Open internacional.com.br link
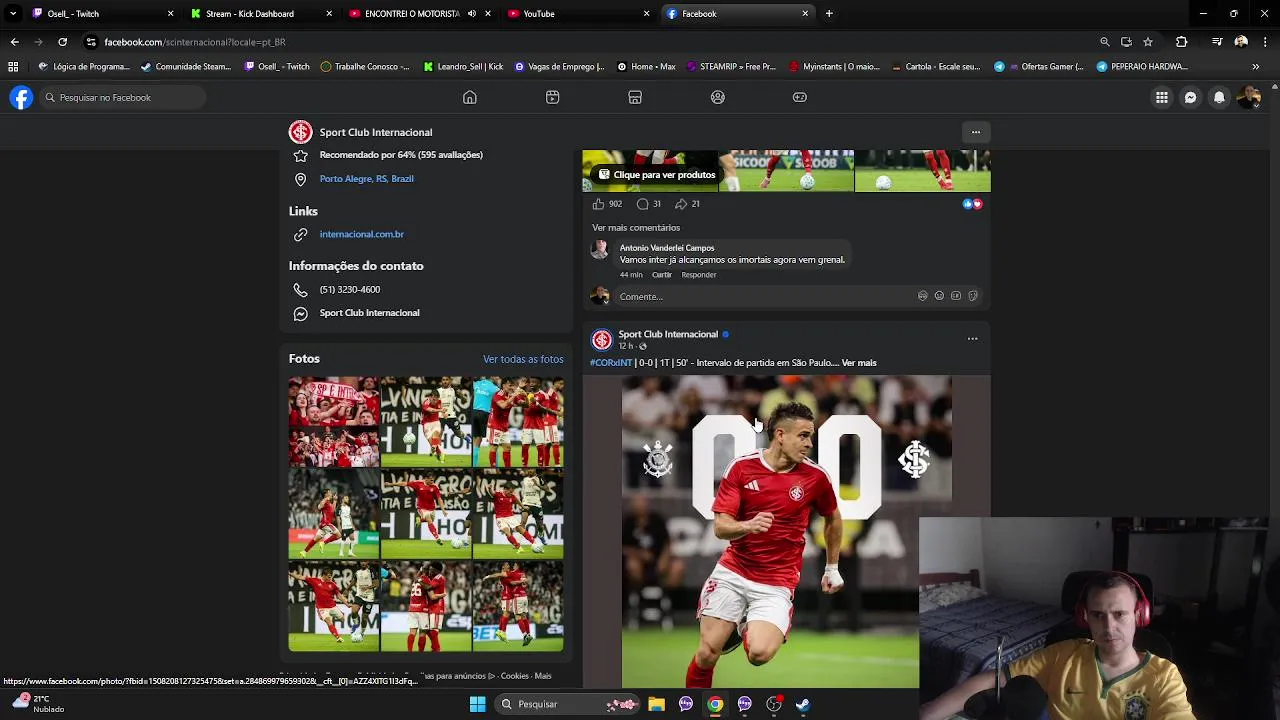 click(362, 234)
